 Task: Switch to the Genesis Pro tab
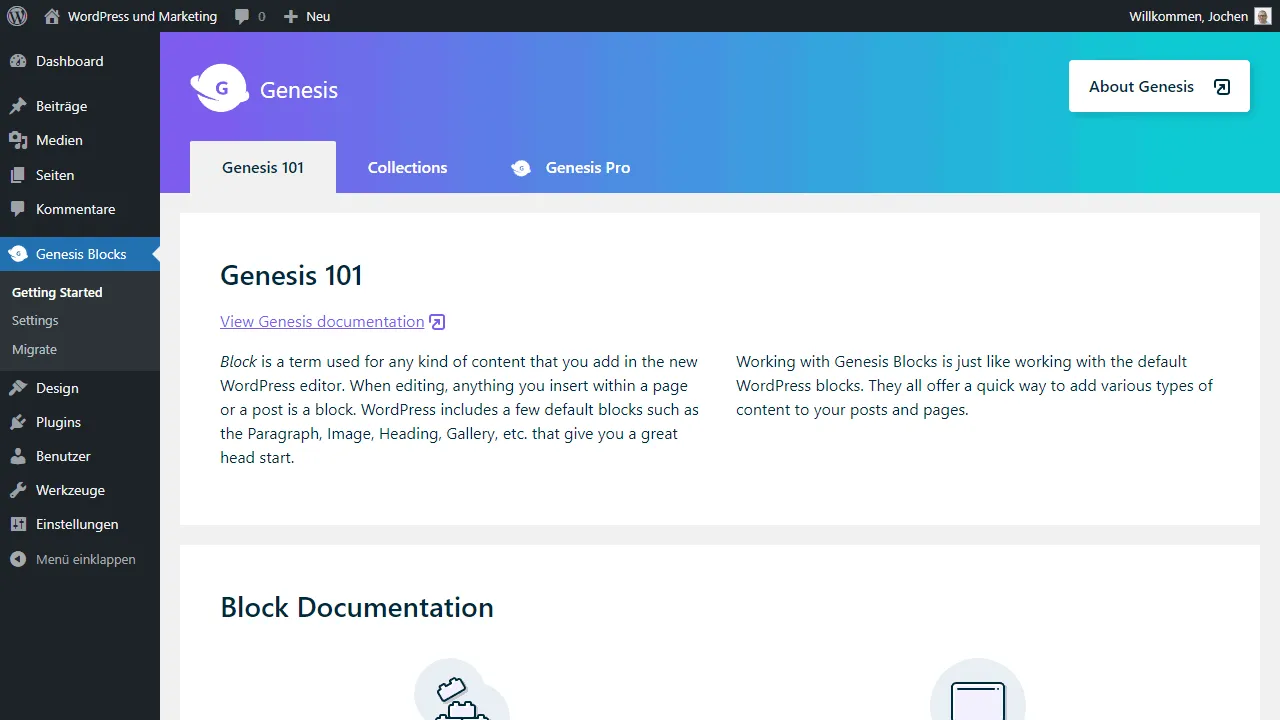[571, 167]
